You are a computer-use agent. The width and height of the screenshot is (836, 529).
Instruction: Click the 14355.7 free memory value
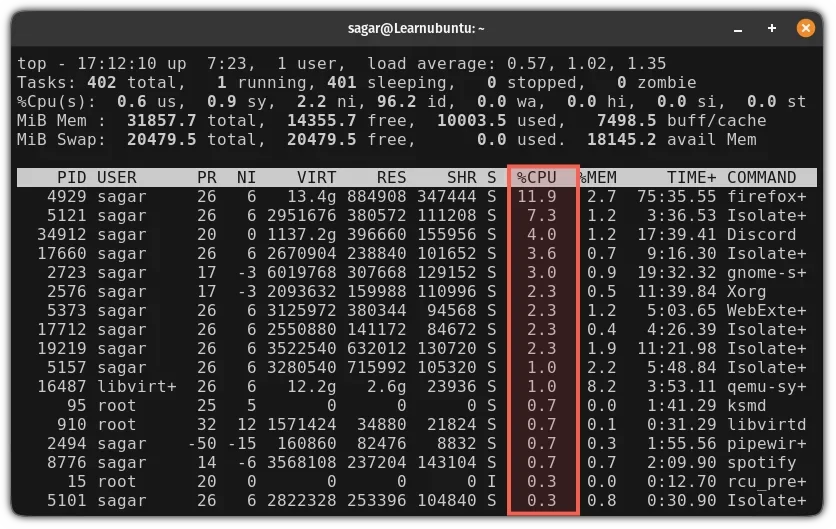pyautogui.click(x=321, y=121)
